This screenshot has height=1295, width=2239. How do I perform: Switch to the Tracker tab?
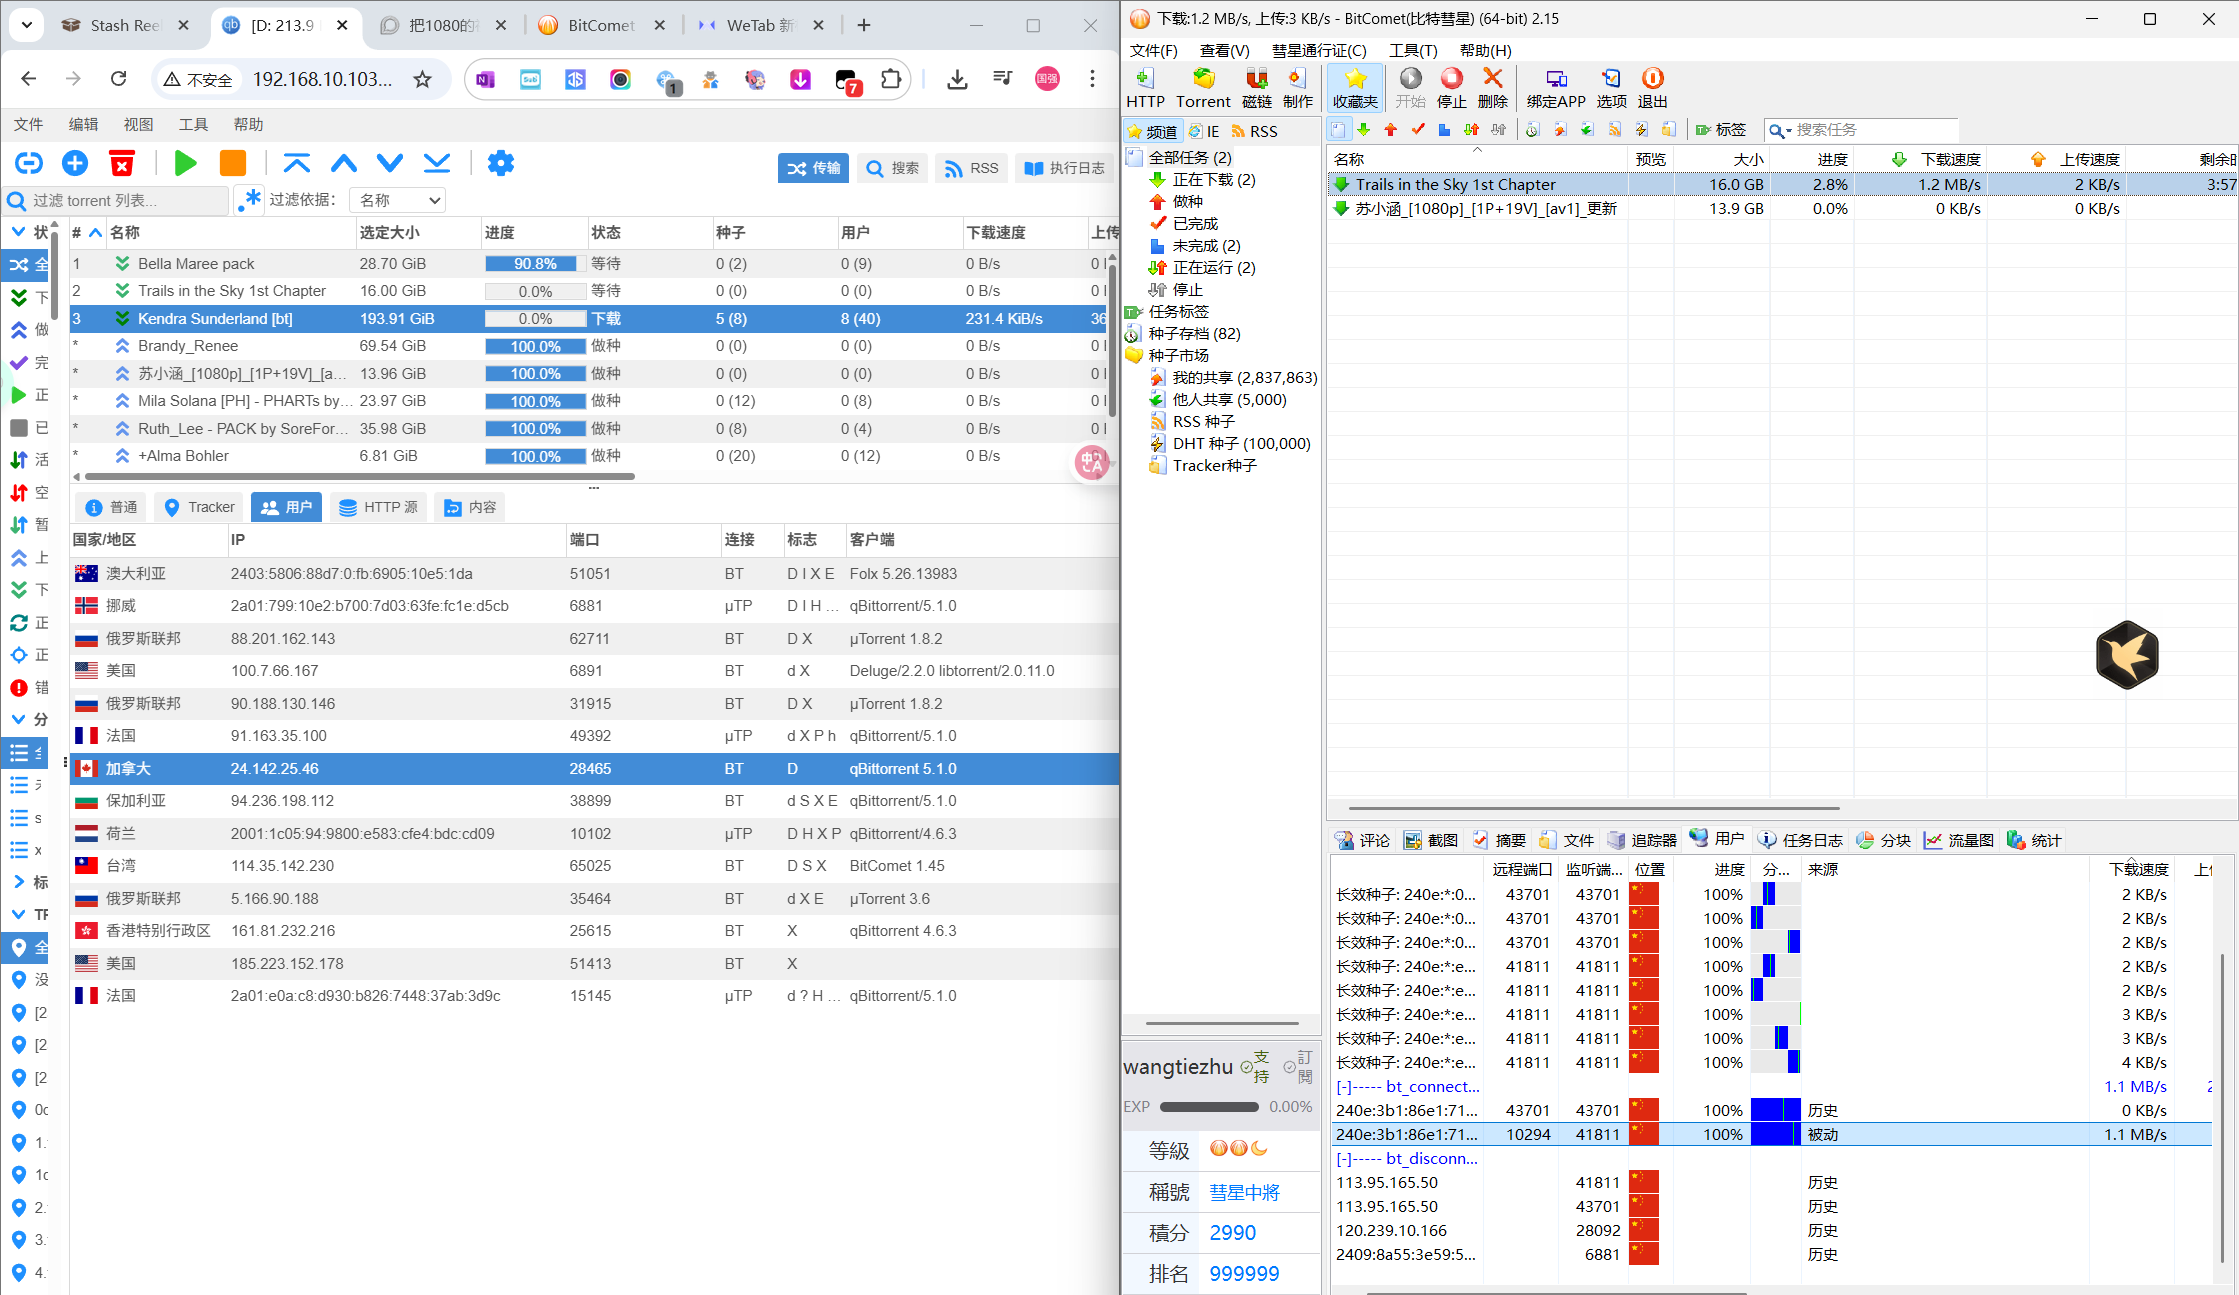click(x=200, y=507)
